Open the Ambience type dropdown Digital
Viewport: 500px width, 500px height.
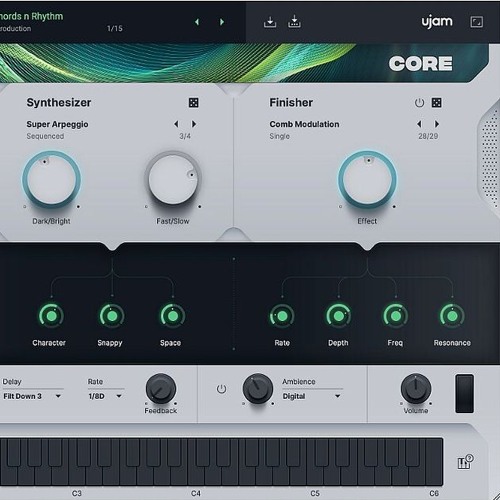312,396
